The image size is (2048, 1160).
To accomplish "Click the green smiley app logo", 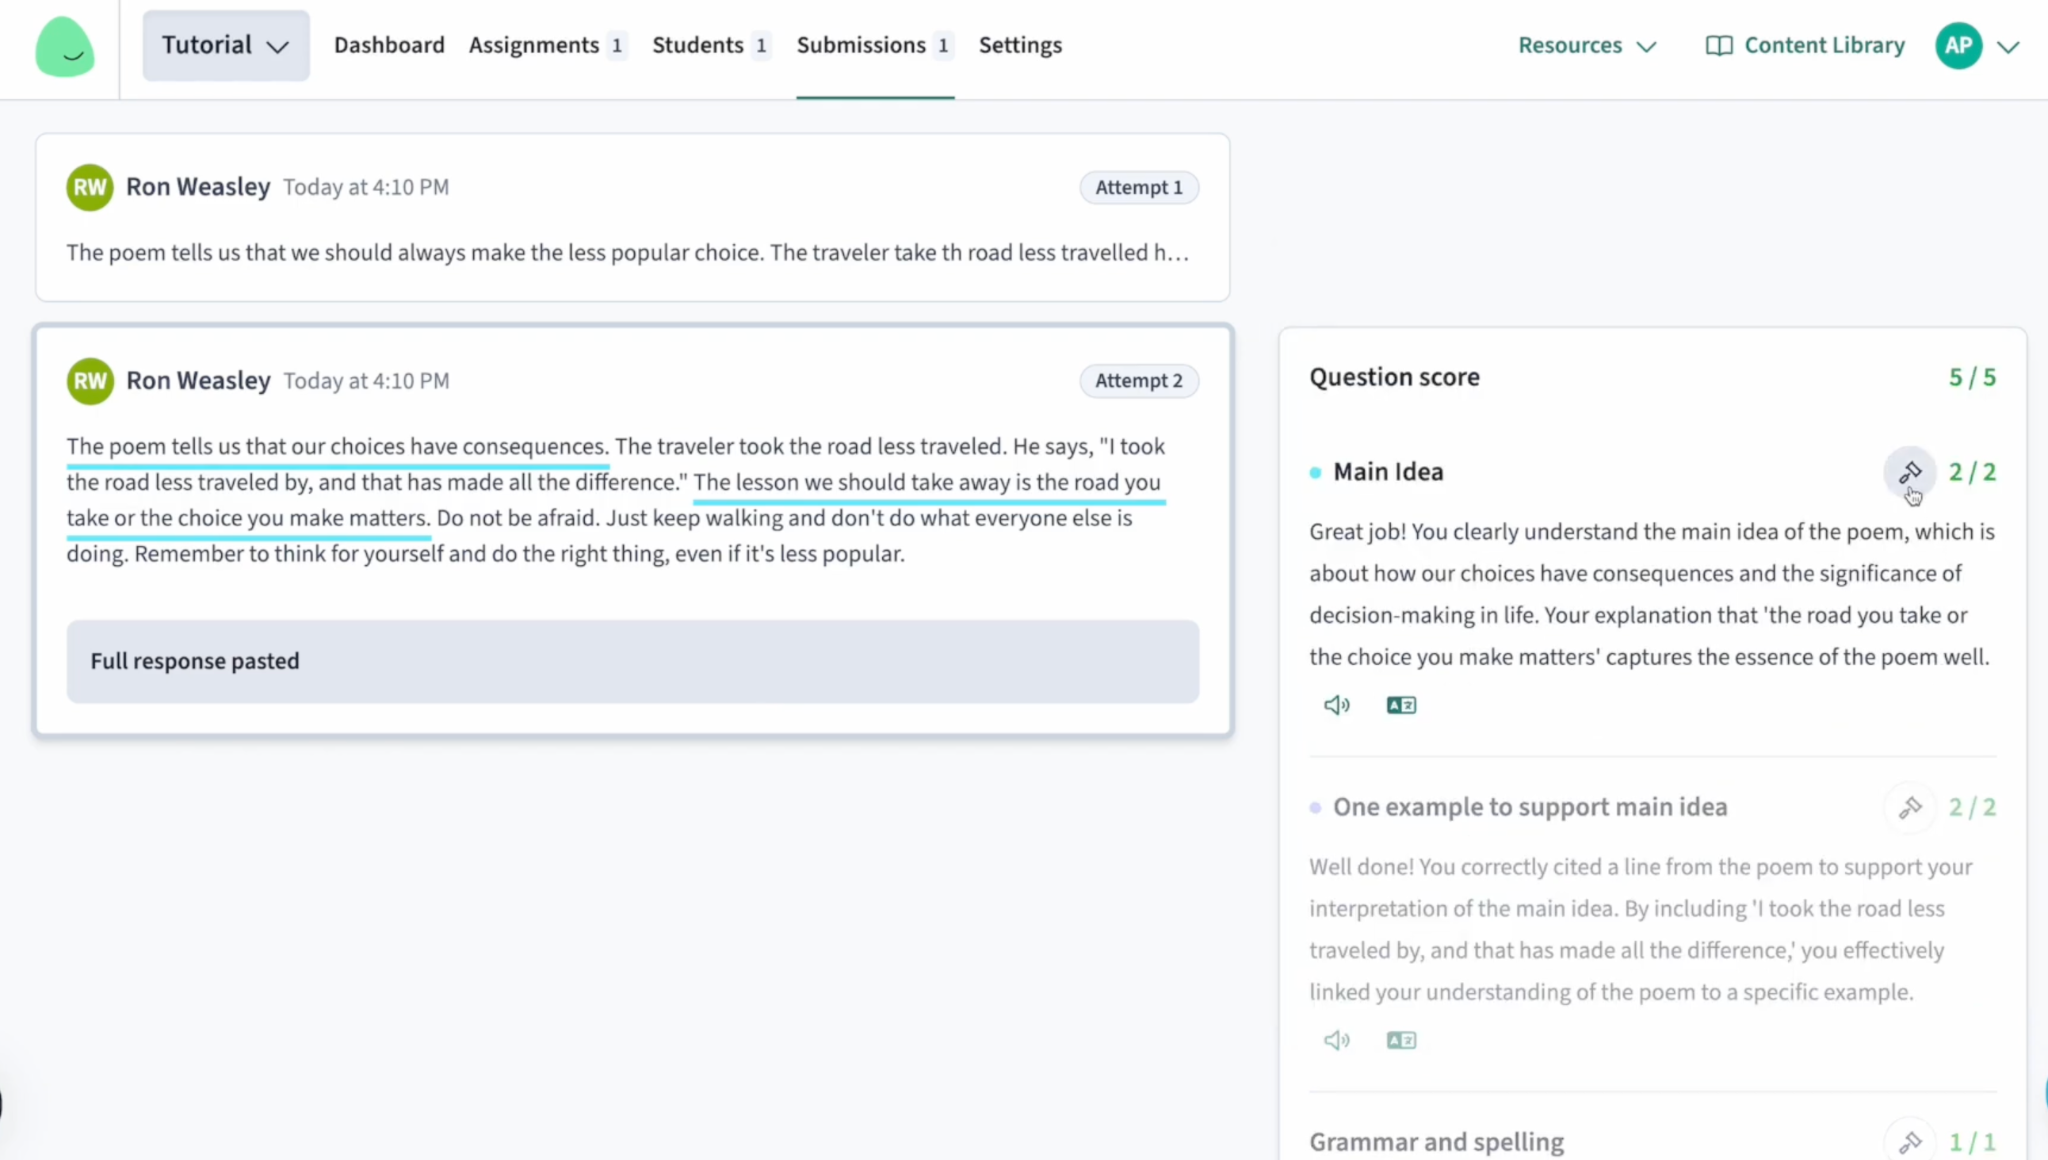I will tap(65, 46).
